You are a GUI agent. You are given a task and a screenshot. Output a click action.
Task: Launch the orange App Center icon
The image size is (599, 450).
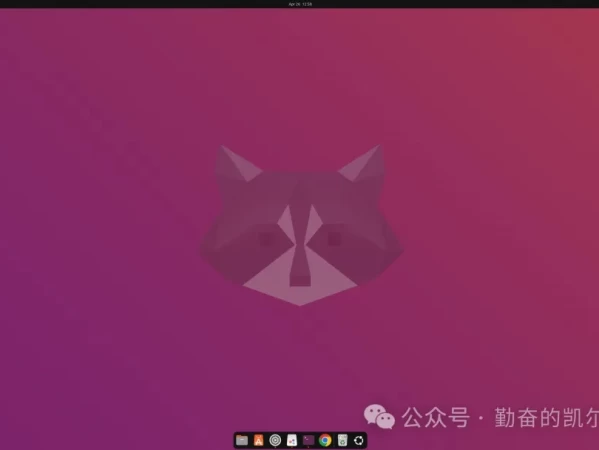click(259, 440)
